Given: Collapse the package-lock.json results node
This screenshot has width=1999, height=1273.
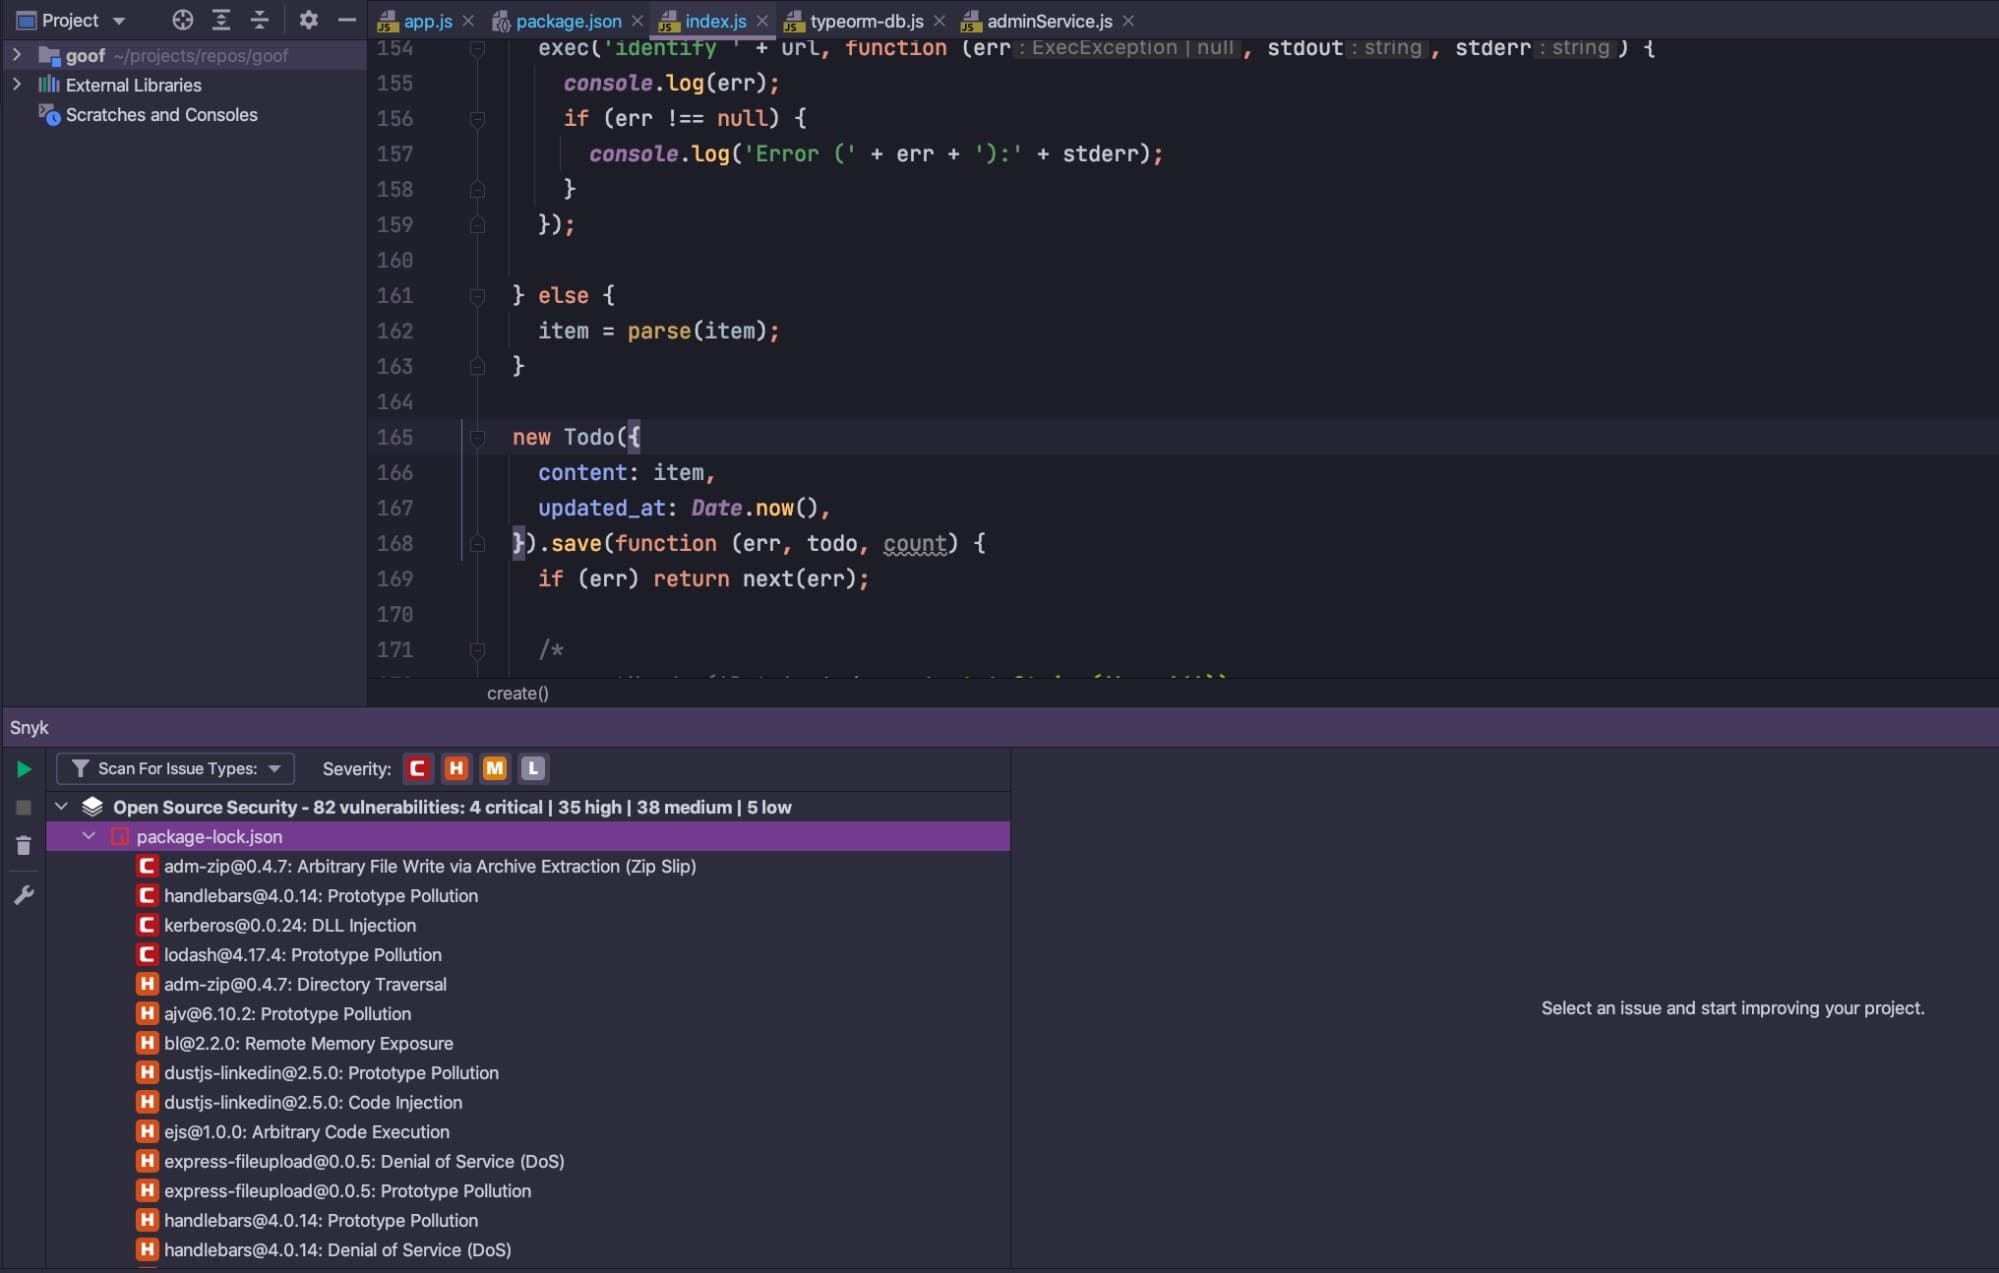Looking at the screenshot, I should pyautogui.click(x=89, y=836).
